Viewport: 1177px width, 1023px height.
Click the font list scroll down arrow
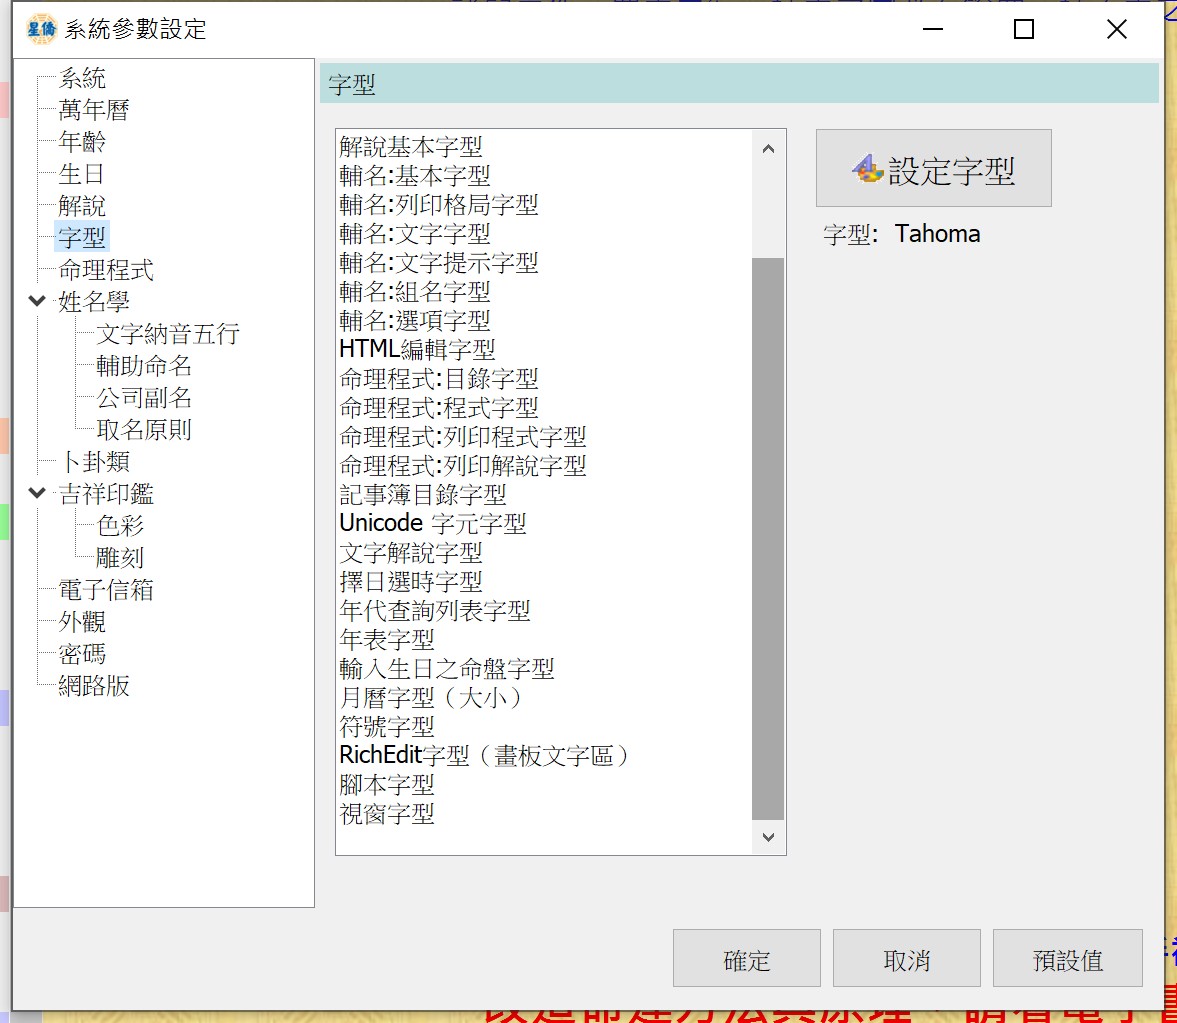(768, 837)
